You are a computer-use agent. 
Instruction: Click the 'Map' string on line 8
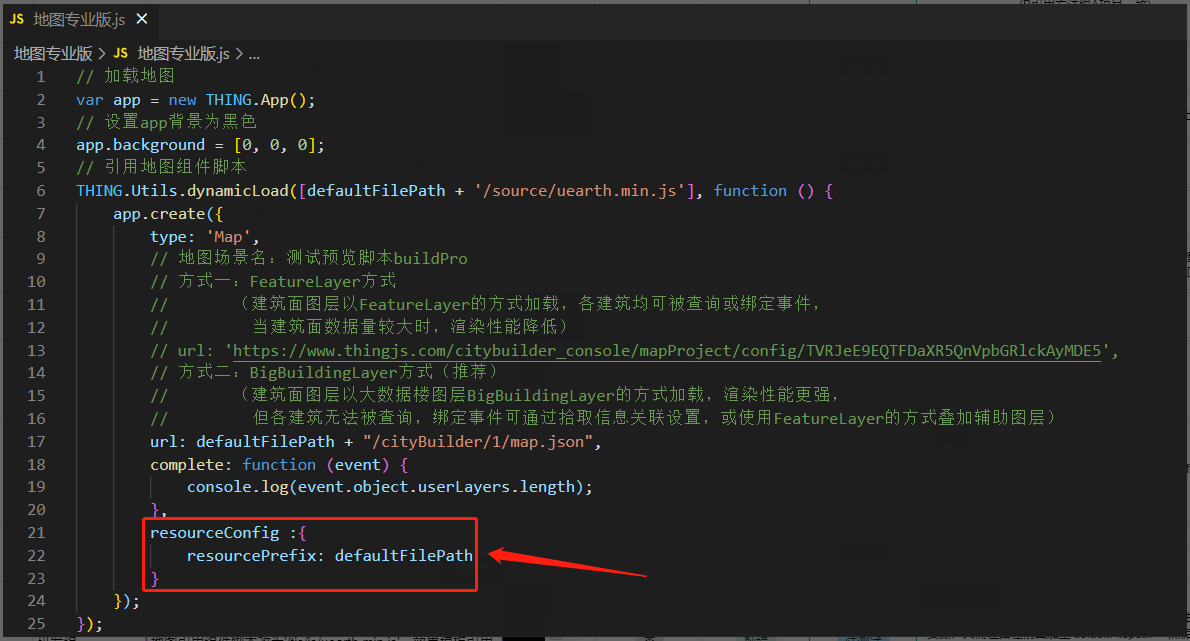click(x=228, y=237)
